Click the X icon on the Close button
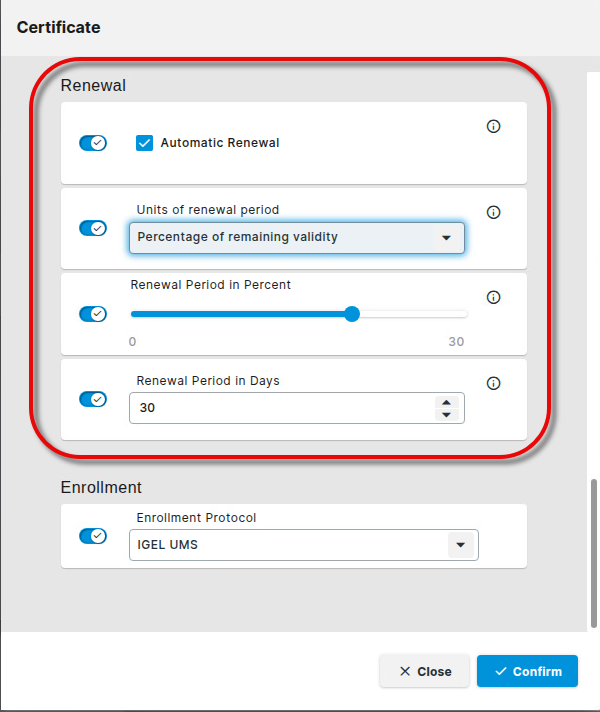600x712 pixels. click(x=404, y=672)
